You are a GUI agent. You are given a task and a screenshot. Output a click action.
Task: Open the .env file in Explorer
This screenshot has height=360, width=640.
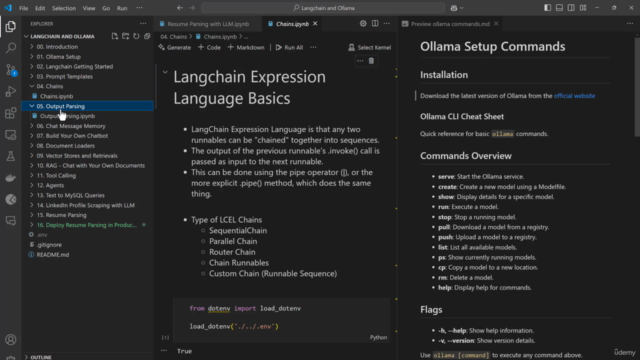click(87, 235)
